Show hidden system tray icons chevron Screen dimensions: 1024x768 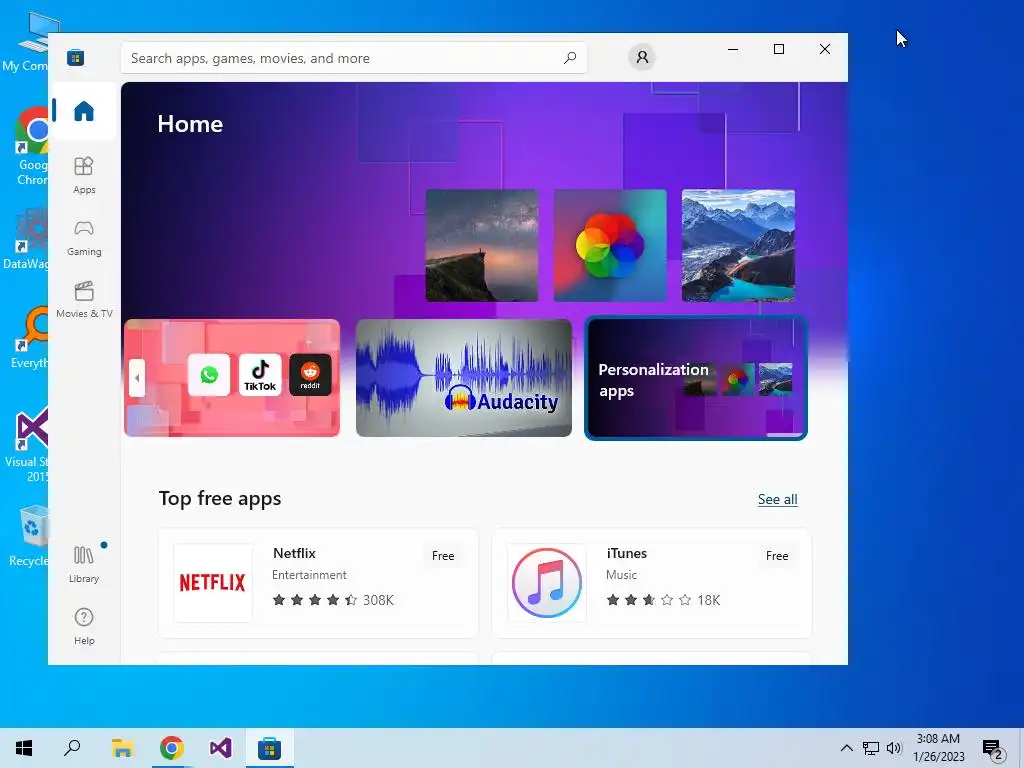click(846, 748)
